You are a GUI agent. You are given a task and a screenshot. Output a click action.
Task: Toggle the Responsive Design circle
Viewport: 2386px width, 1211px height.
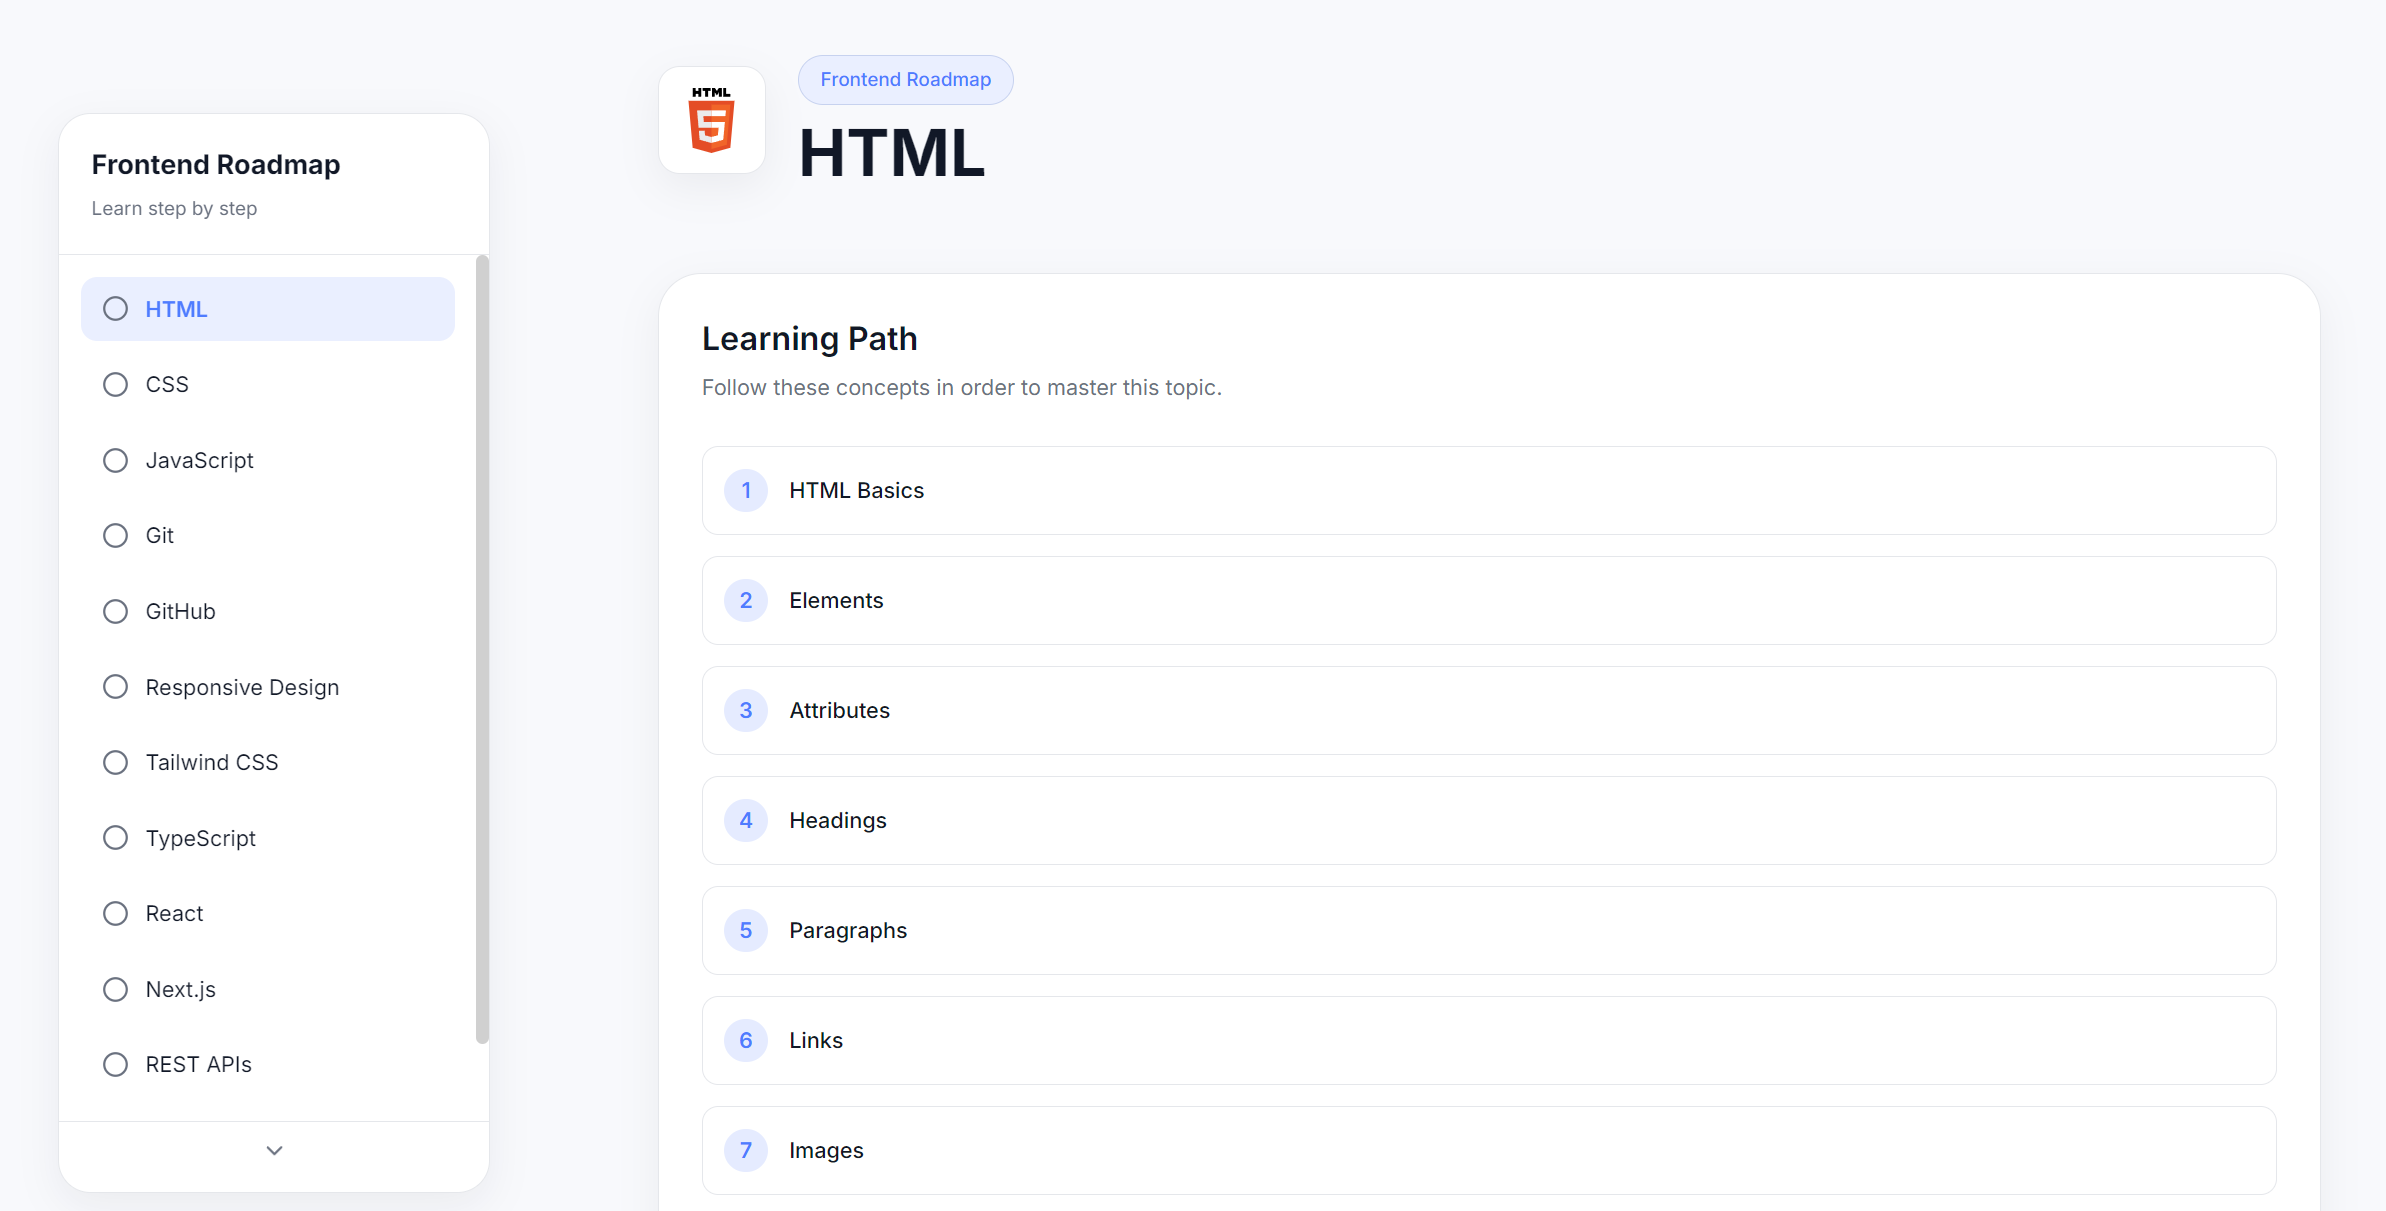tap(116, 687)
